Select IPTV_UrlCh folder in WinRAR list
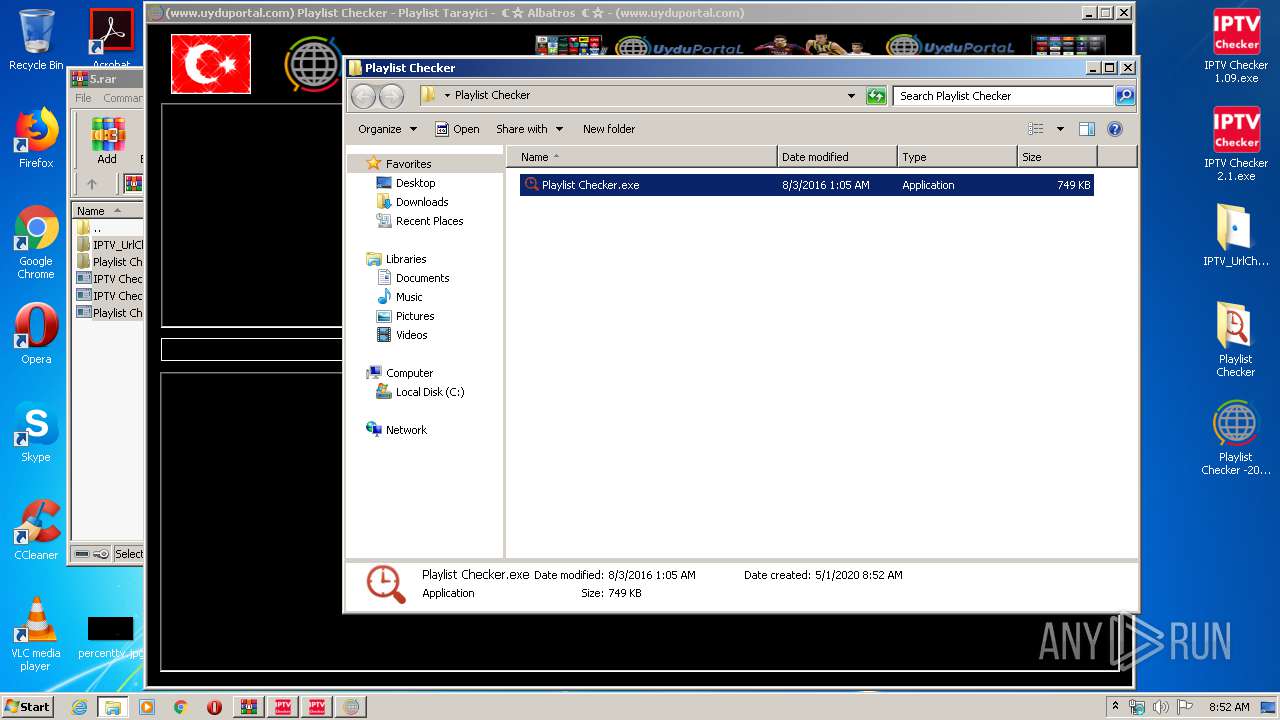This screenshot has width=1280, height=720. point(109,245)
